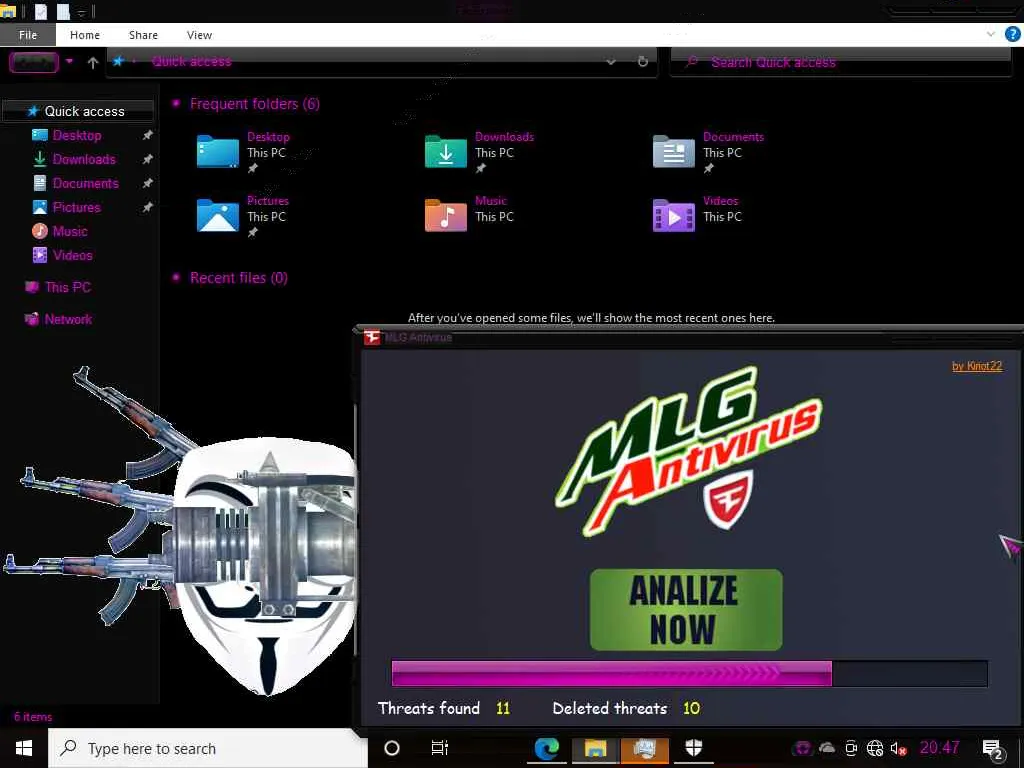Click the pin icon beside sidebar Documents
Viewport: 1024px width, 768px height.
click(x=148, y=184)
